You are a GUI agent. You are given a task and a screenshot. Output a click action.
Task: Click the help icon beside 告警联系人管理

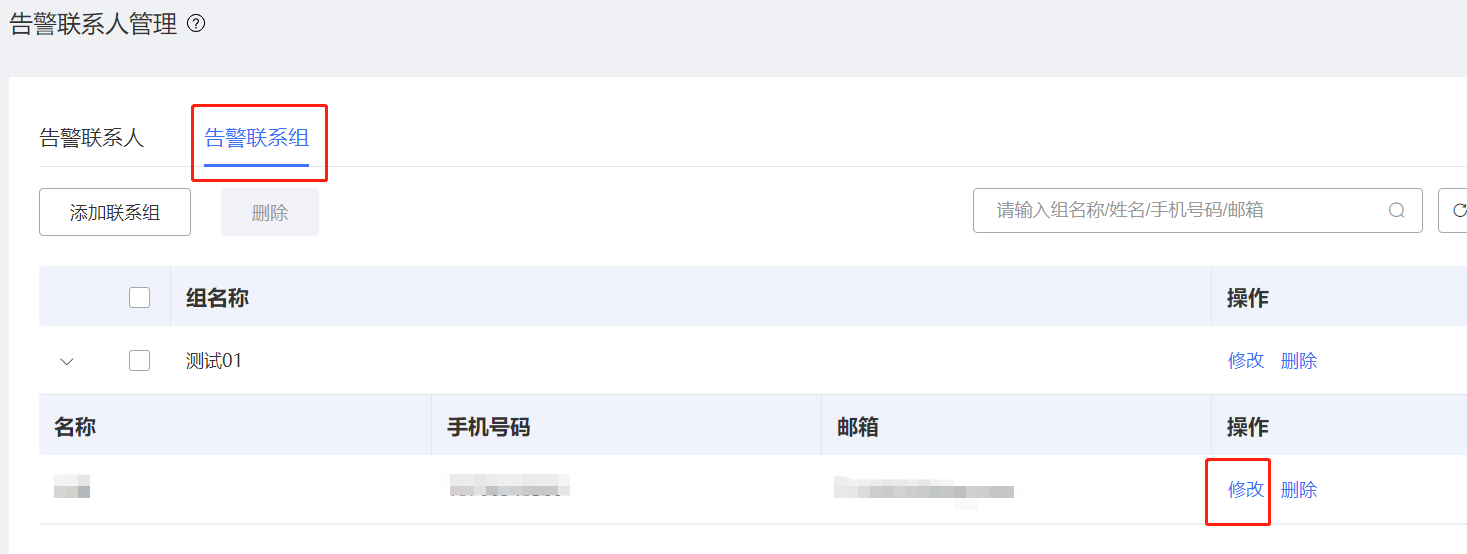(x=196, y=24)
